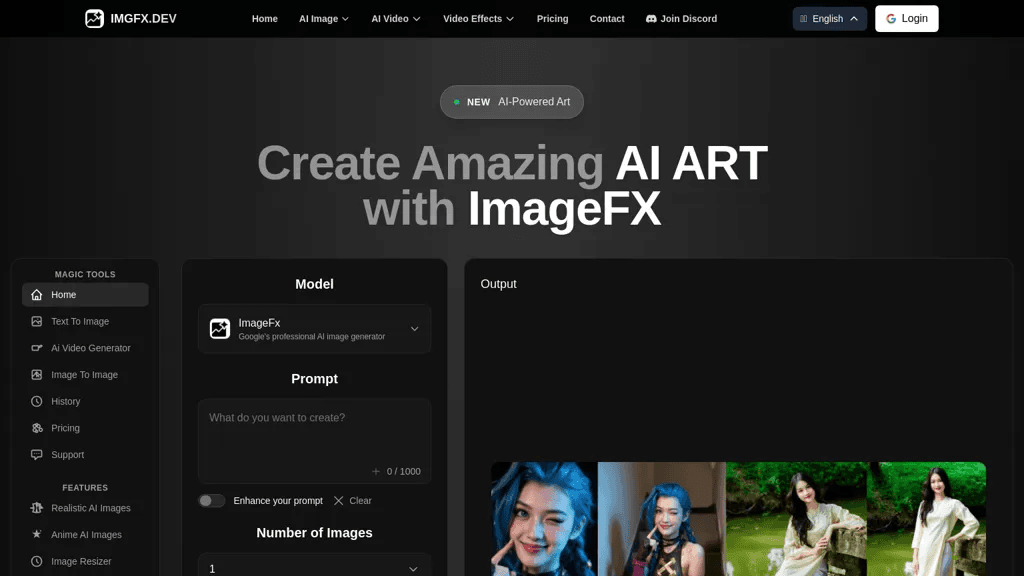Image resolution: width=1024 pixels, height=576 pixels.
Task: Open Pricing in the top navigation
Action: pyautogui.click(x=552, y=19)
